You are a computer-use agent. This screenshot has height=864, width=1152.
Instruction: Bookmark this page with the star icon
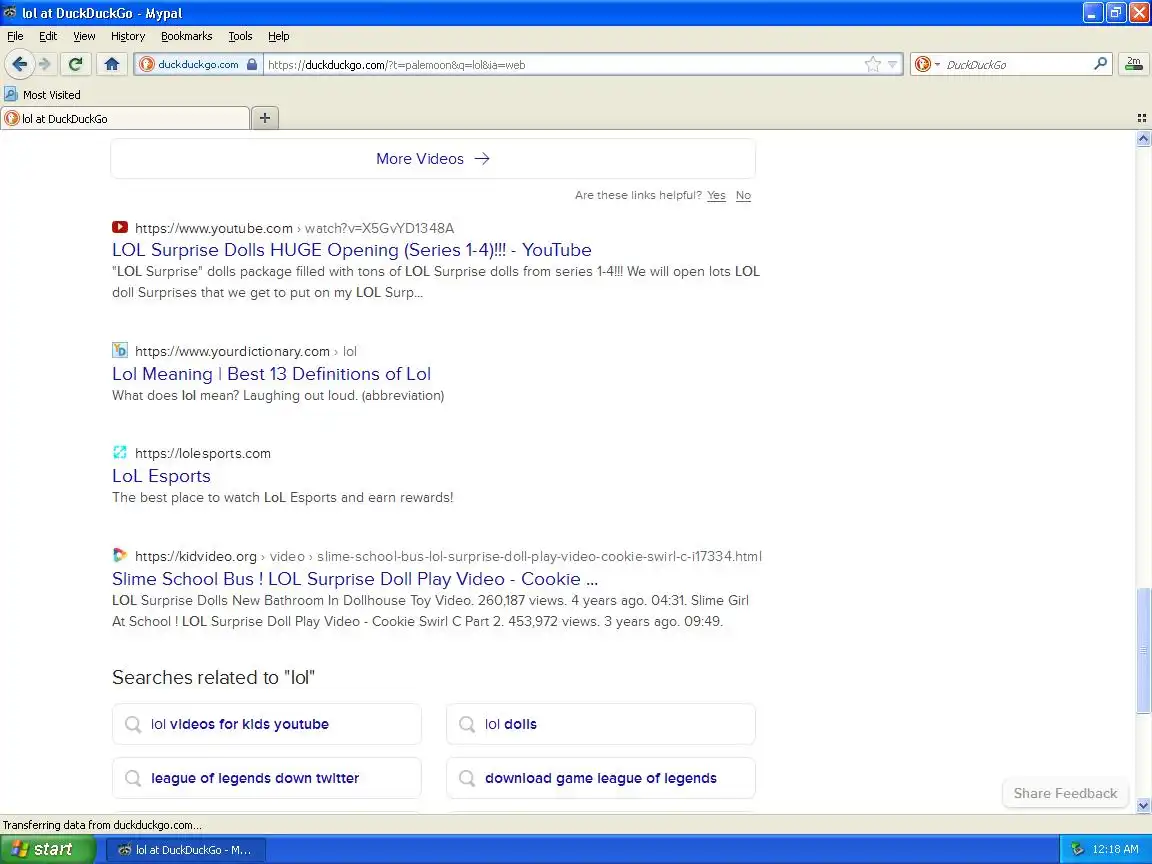point(873,64)
